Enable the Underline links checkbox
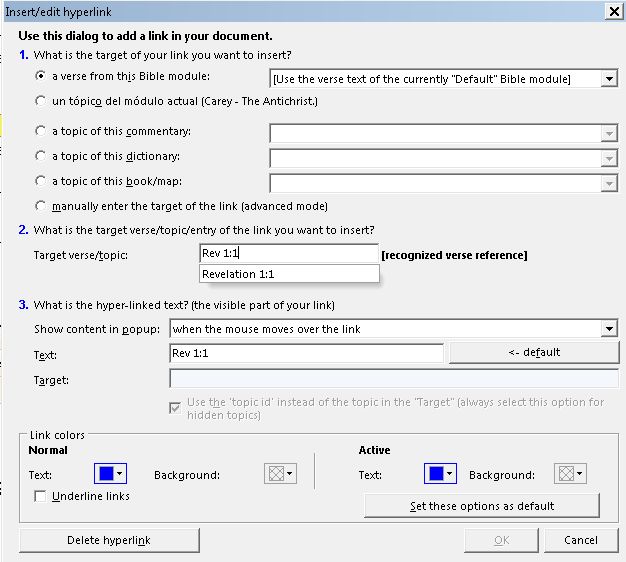This screenshot has height=562, width=626. point(40,496)
